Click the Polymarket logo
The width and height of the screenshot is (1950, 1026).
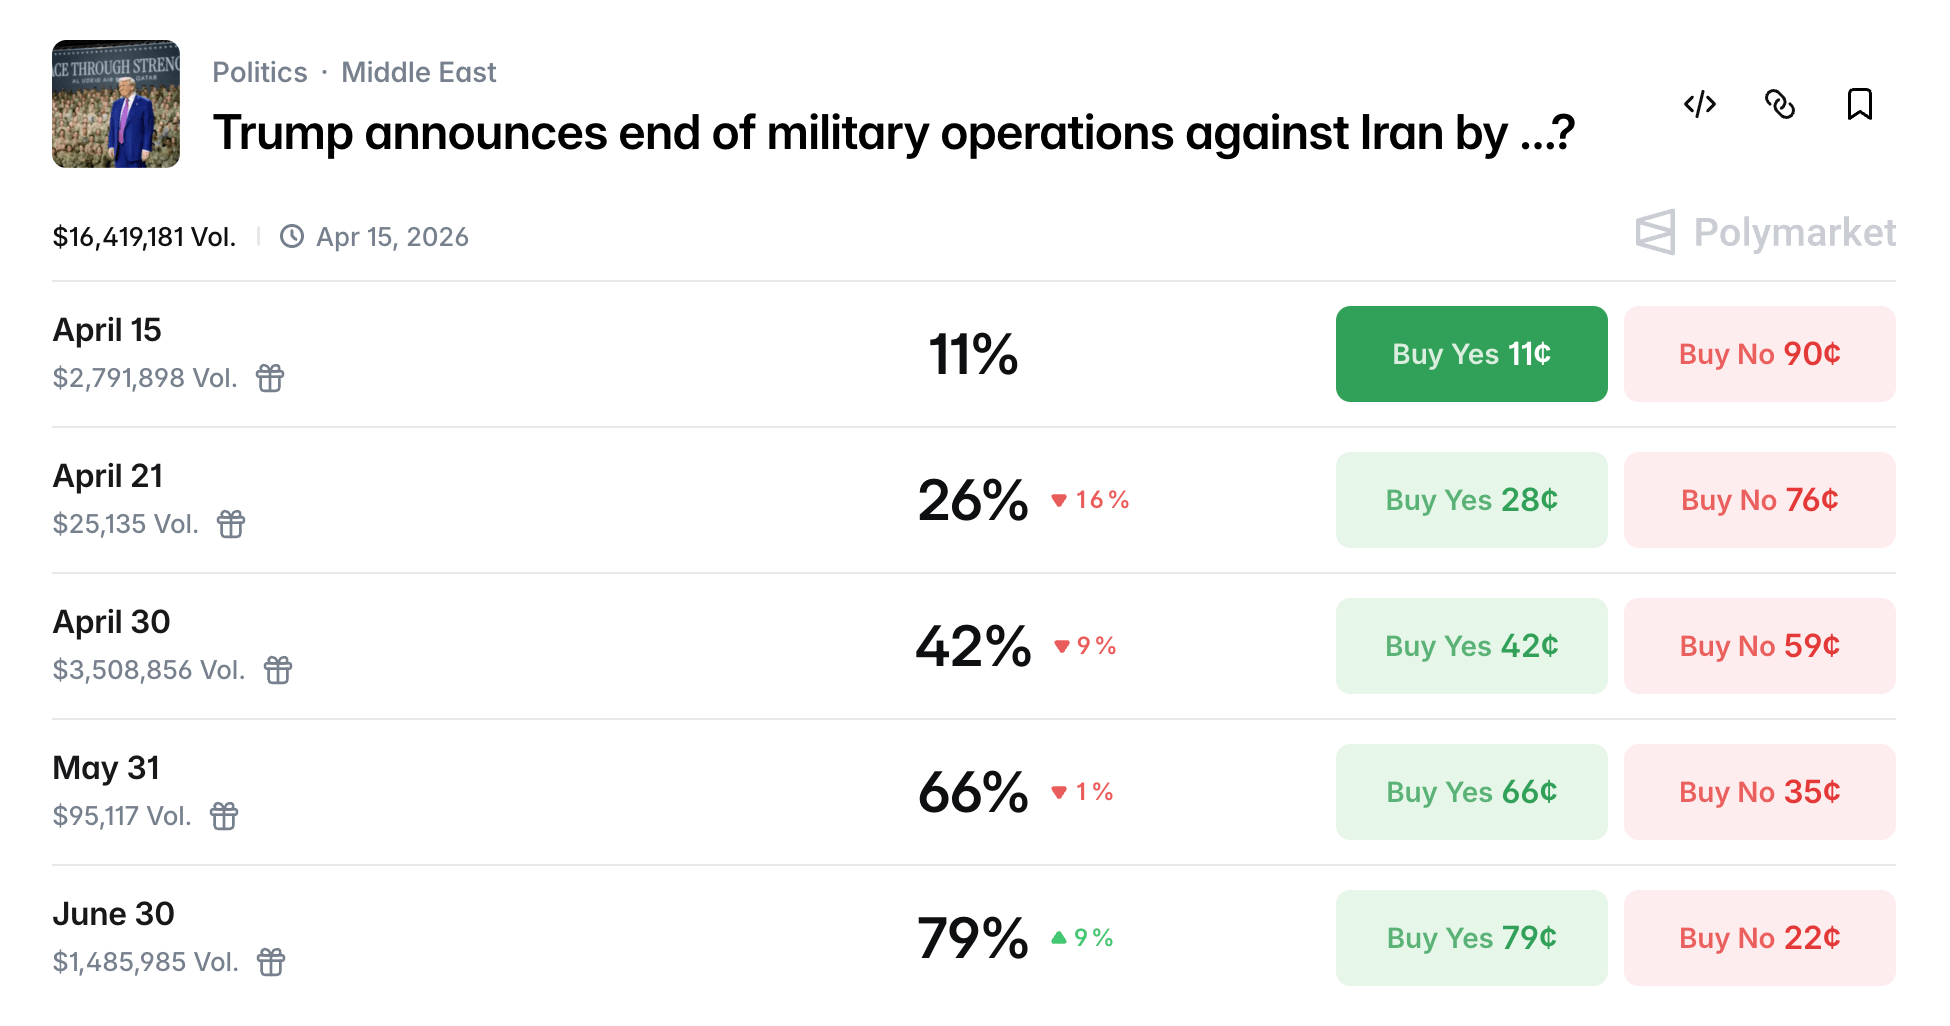click(x=1765, y=233)
